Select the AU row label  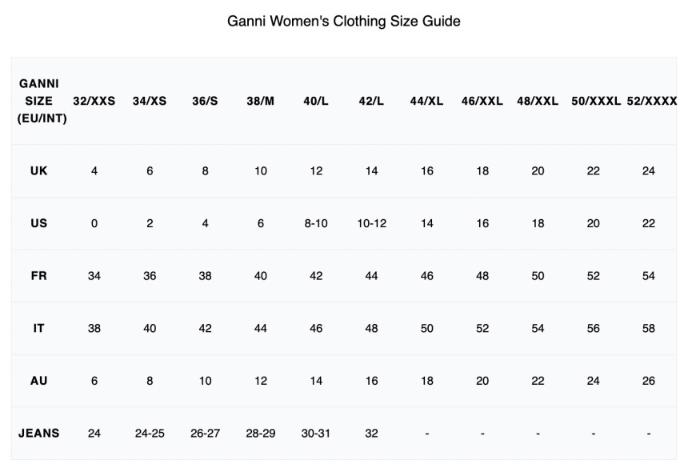click(39, 381)
